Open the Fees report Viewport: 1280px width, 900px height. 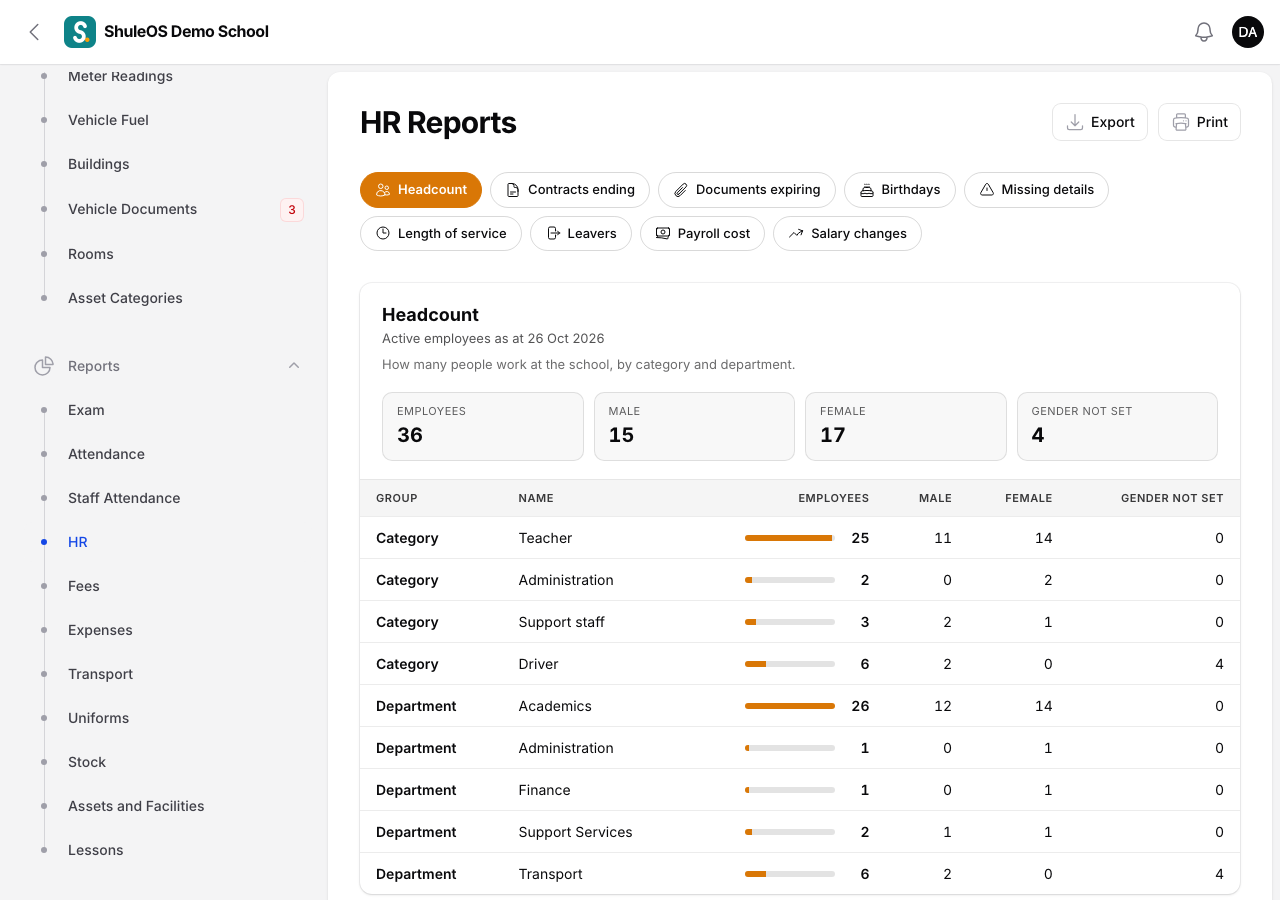84,586
